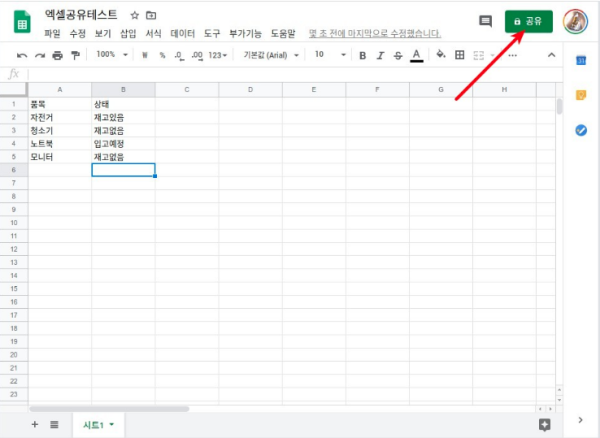
Task: Expand the 시트1 tab dropdown arrow
Action: click(112, 425)
